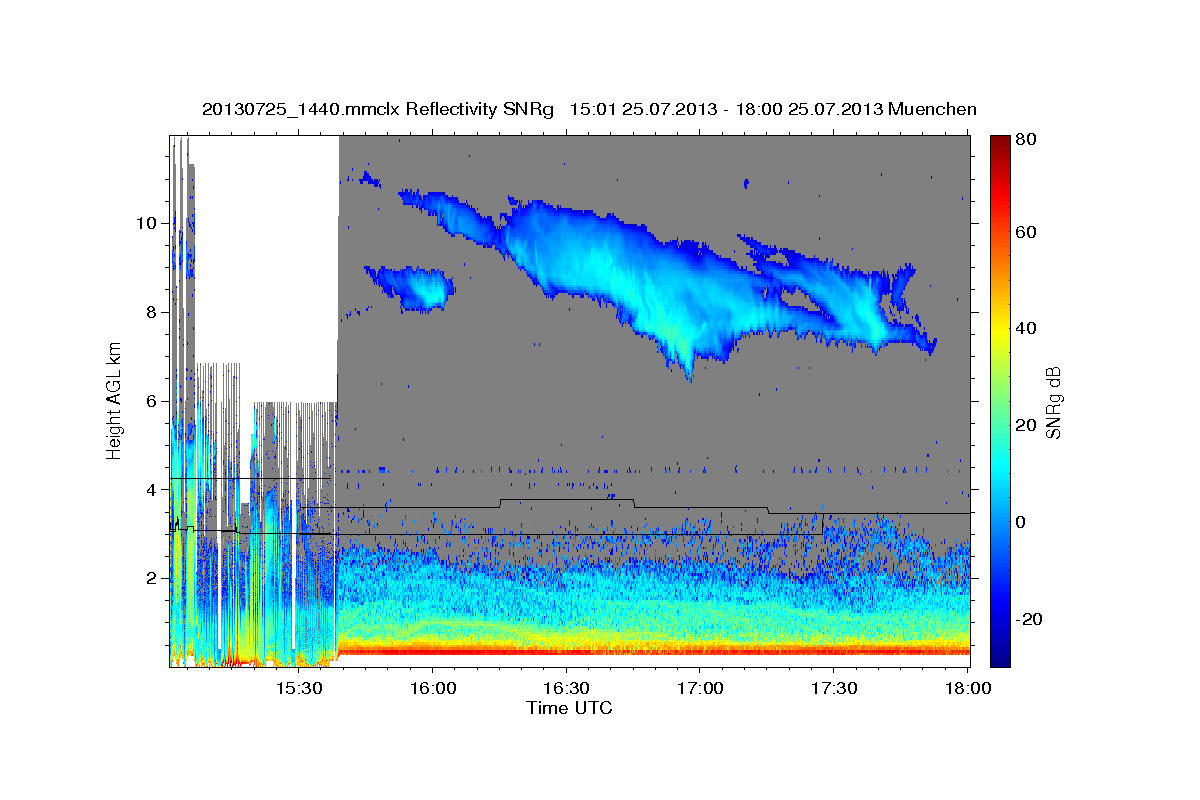Click the 'Muenchen' location label in the title
Image resolution: width=1200 pixels, height=800 pixels.
[932, 109]
